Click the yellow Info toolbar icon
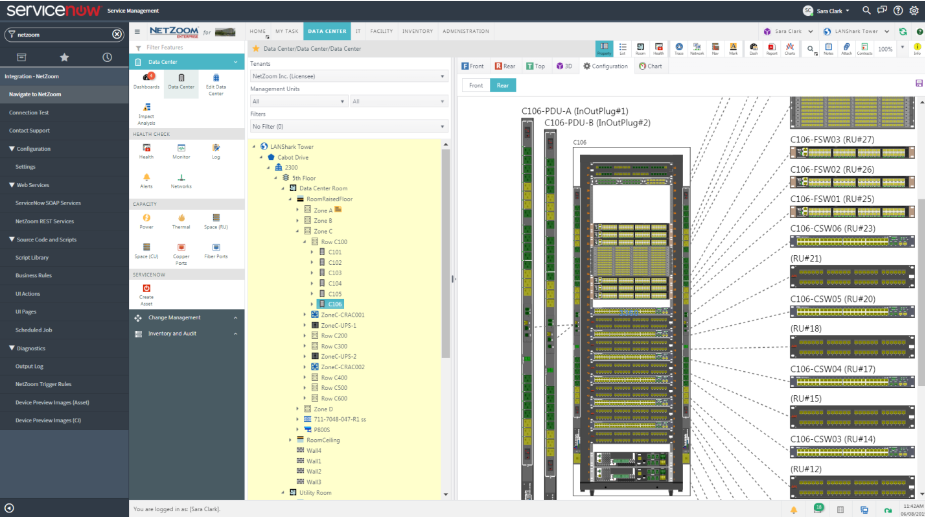This screenshot has height=517, width=925. point(917,48)
